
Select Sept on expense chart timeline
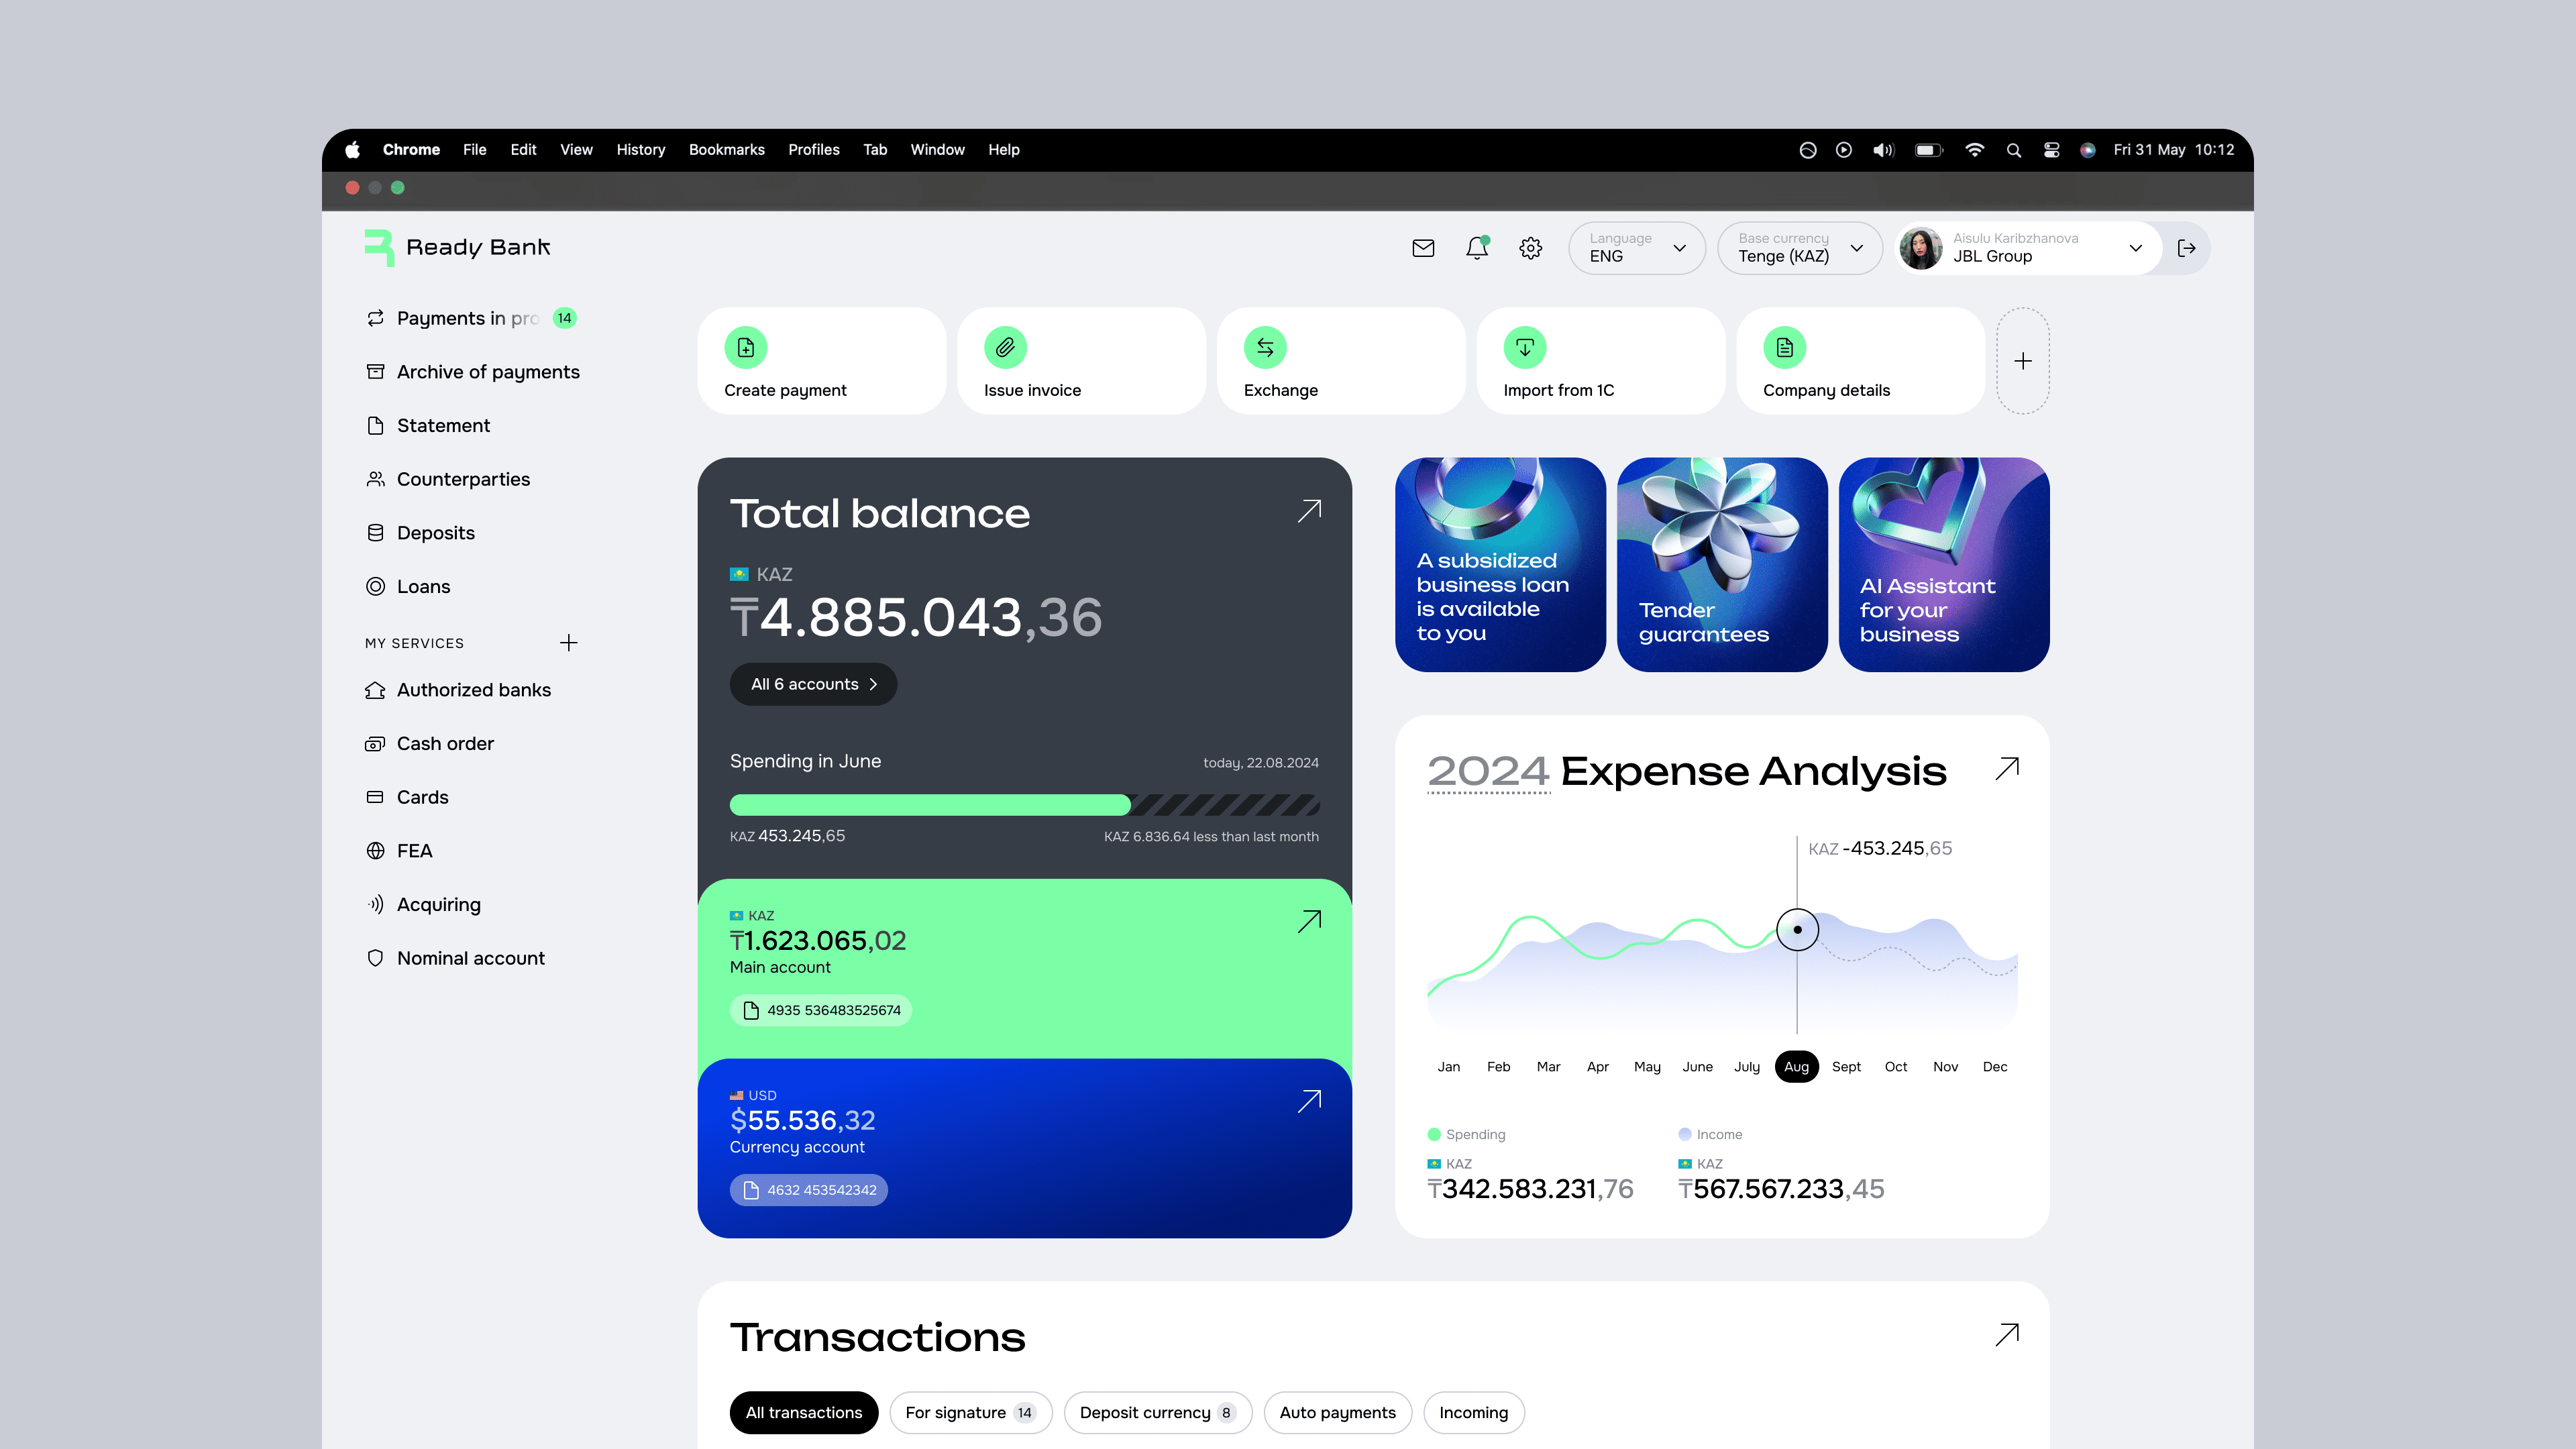coord(1845,1066)
